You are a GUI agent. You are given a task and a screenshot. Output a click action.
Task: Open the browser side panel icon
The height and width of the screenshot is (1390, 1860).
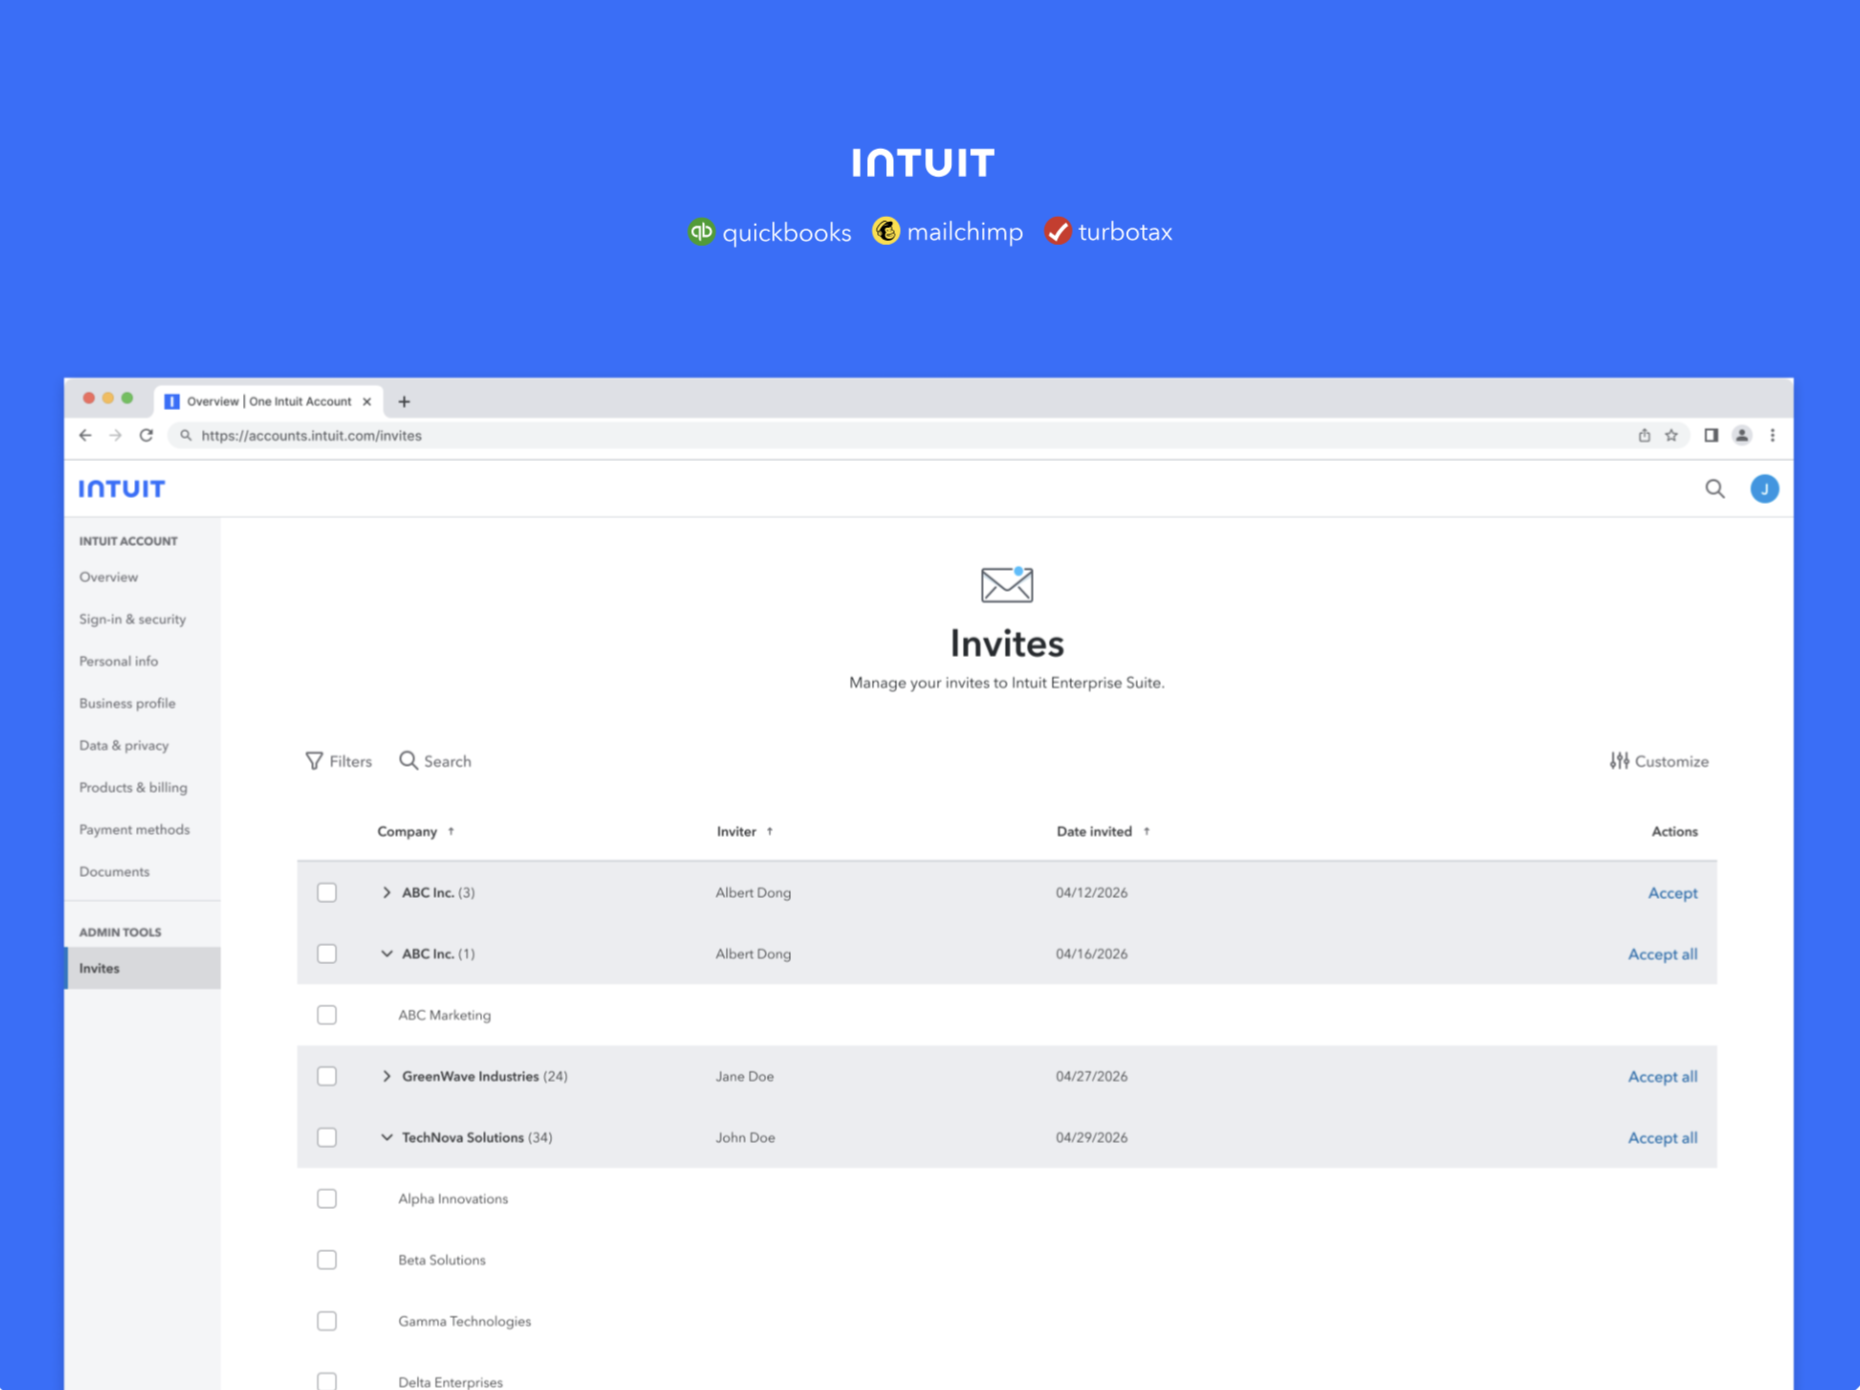click(x=1711, y=435)
